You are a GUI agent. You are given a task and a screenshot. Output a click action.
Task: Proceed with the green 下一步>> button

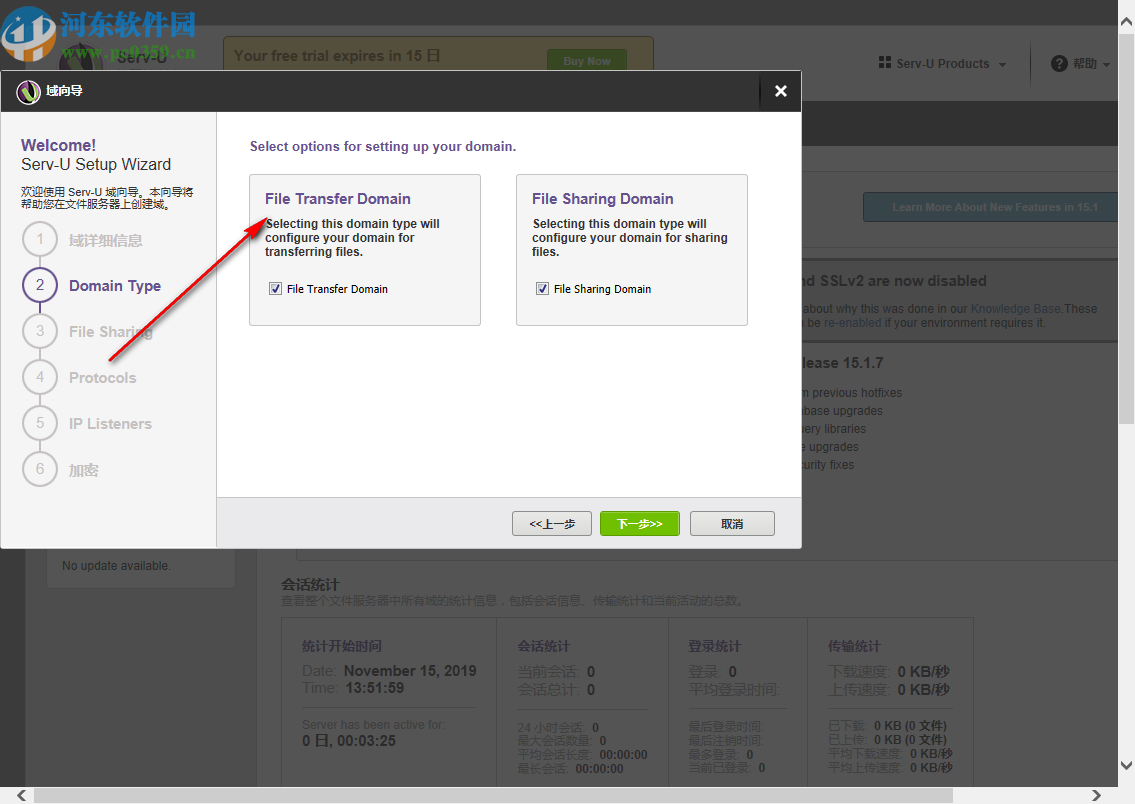click(x=640, y=524)
